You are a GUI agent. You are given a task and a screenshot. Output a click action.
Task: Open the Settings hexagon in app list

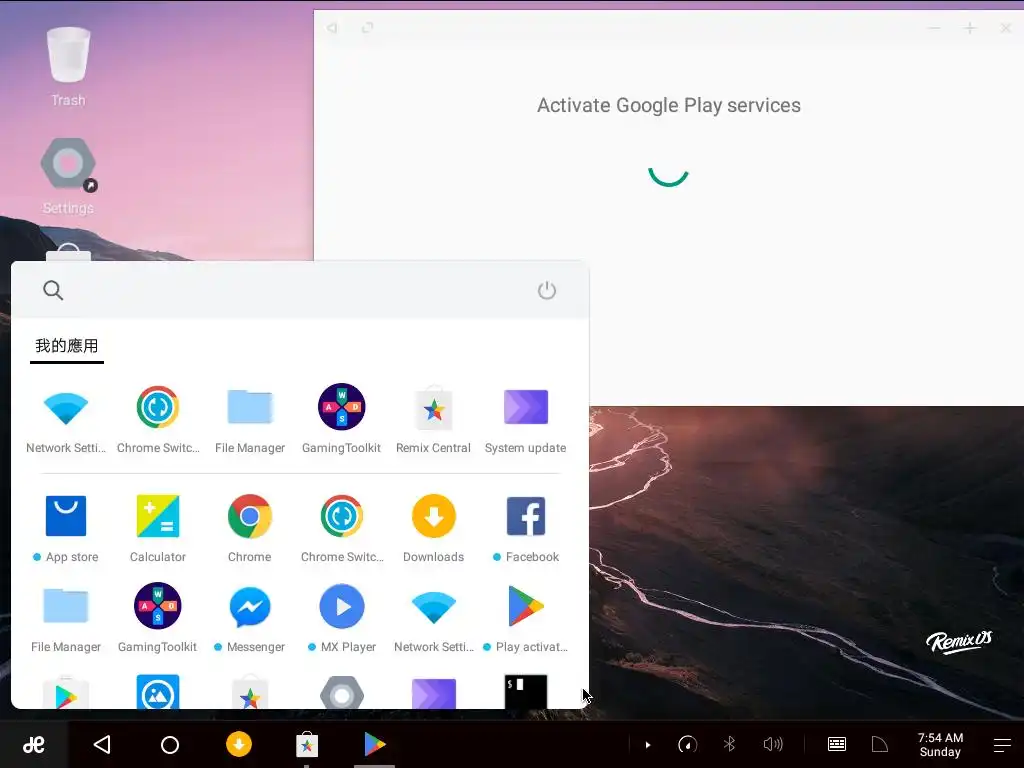[x=342, y=693]
